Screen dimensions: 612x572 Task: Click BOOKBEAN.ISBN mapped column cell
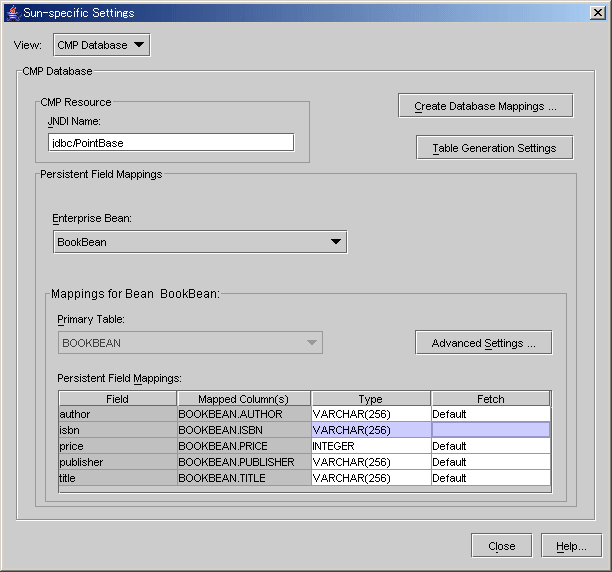tap(244, 430)
